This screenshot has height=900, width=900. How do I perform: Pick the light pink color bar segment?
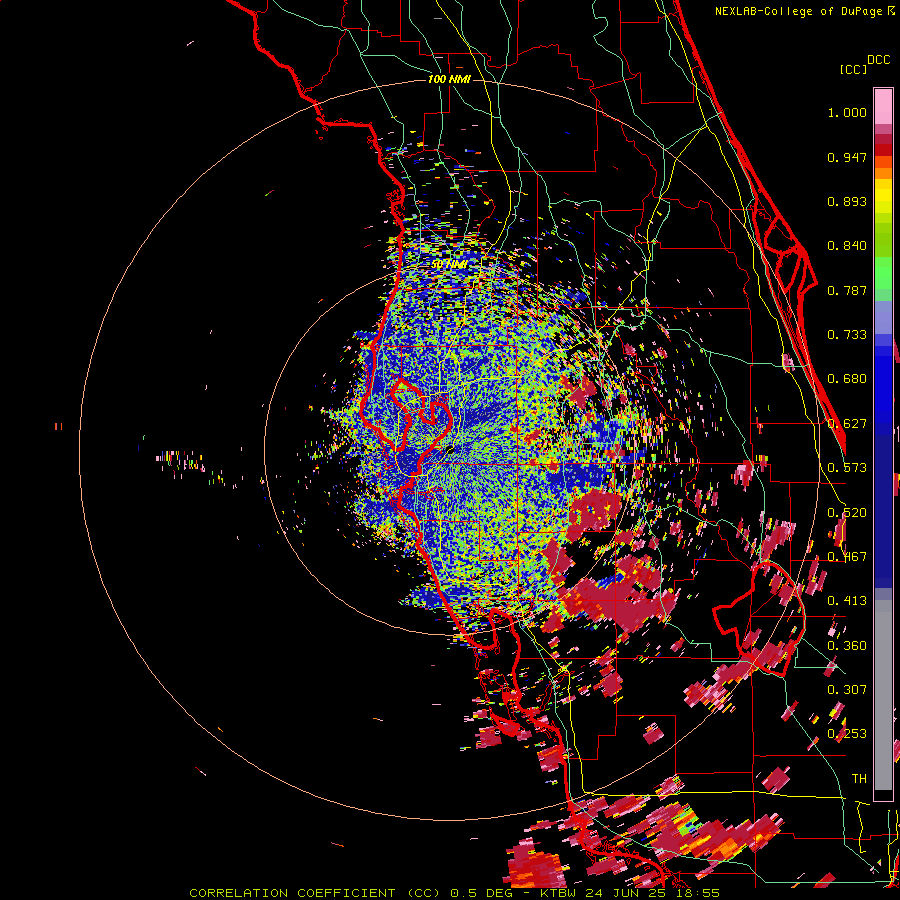pyautogui.click(x=883, y=106)
